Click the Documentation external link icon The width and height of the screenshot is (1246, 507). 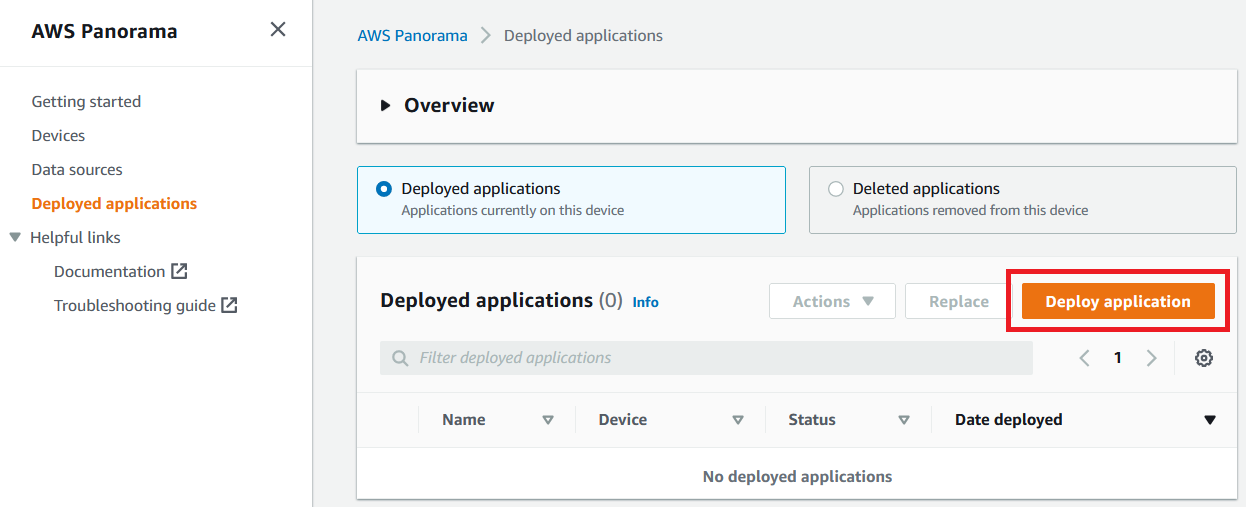tap(179, 271)
